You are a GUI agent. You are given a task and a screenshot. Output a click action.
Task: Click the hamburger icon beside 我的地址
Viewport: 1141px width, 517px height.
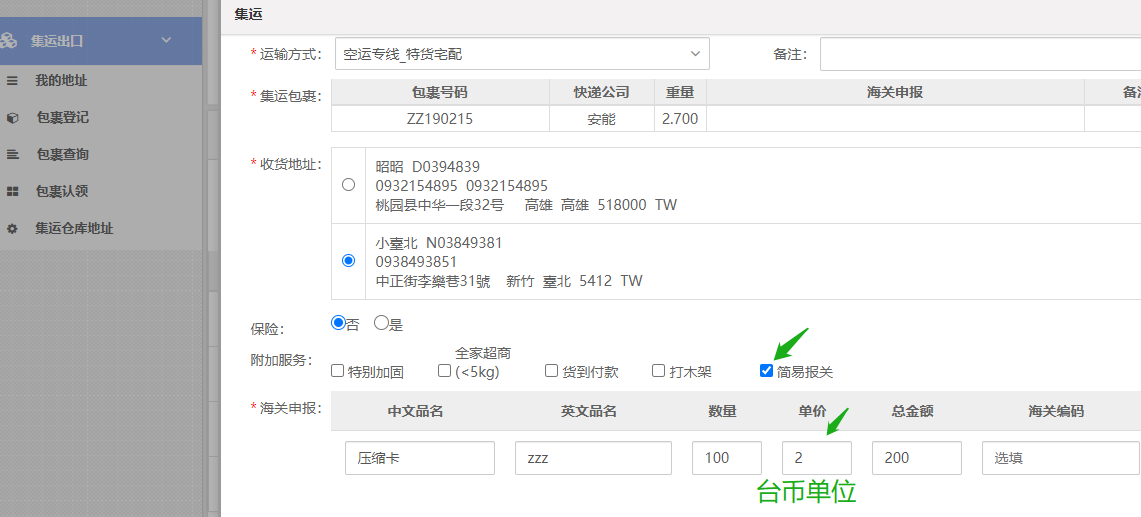(x=12, y=80)
